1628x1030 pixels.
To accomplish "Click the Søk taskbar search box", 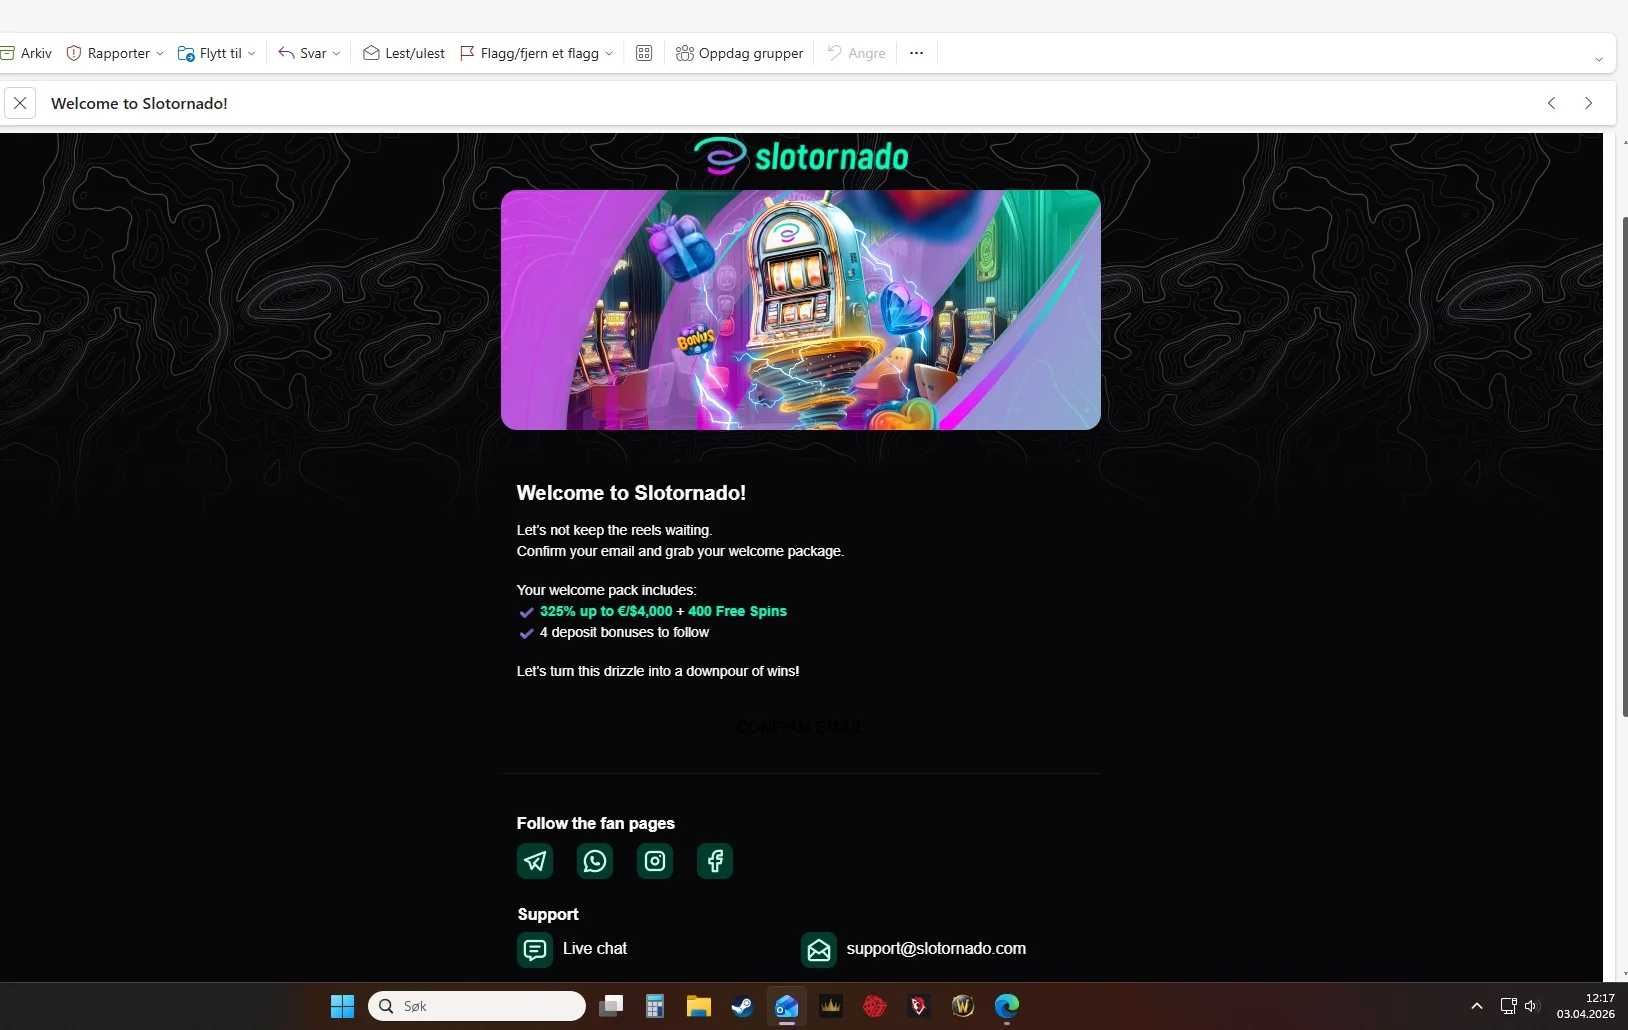I will (x=477, y=1006).
